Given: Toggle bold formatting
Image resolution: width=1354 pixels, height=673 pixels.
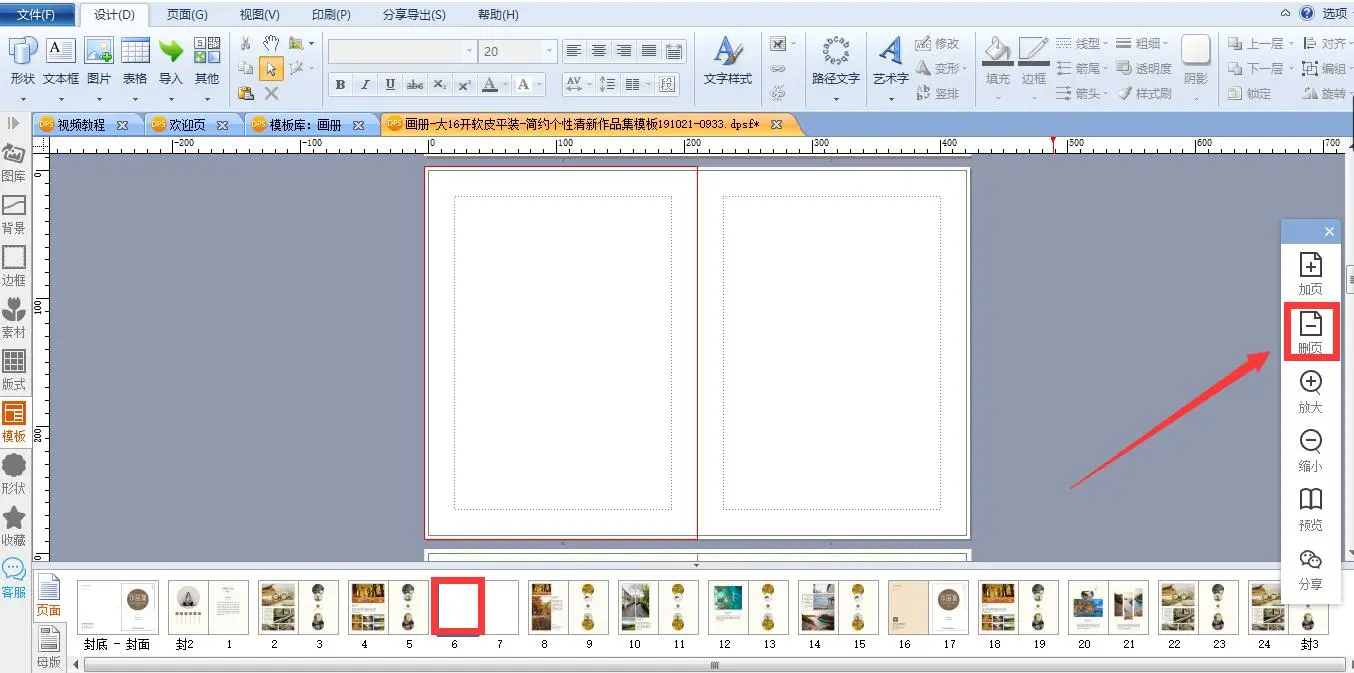Looking at the screenshot, I should pyautogui.click(x=340, y=85).
